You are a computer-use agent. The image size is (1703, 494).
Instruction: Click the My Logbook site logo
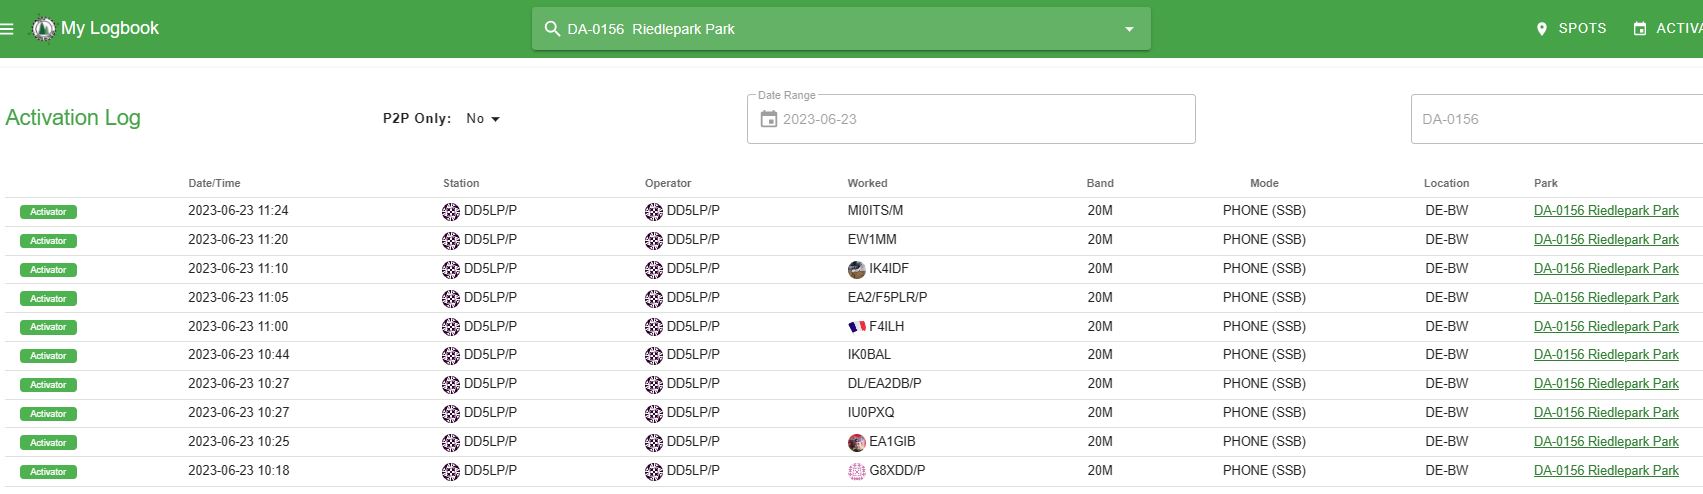[x=43, y=29]
